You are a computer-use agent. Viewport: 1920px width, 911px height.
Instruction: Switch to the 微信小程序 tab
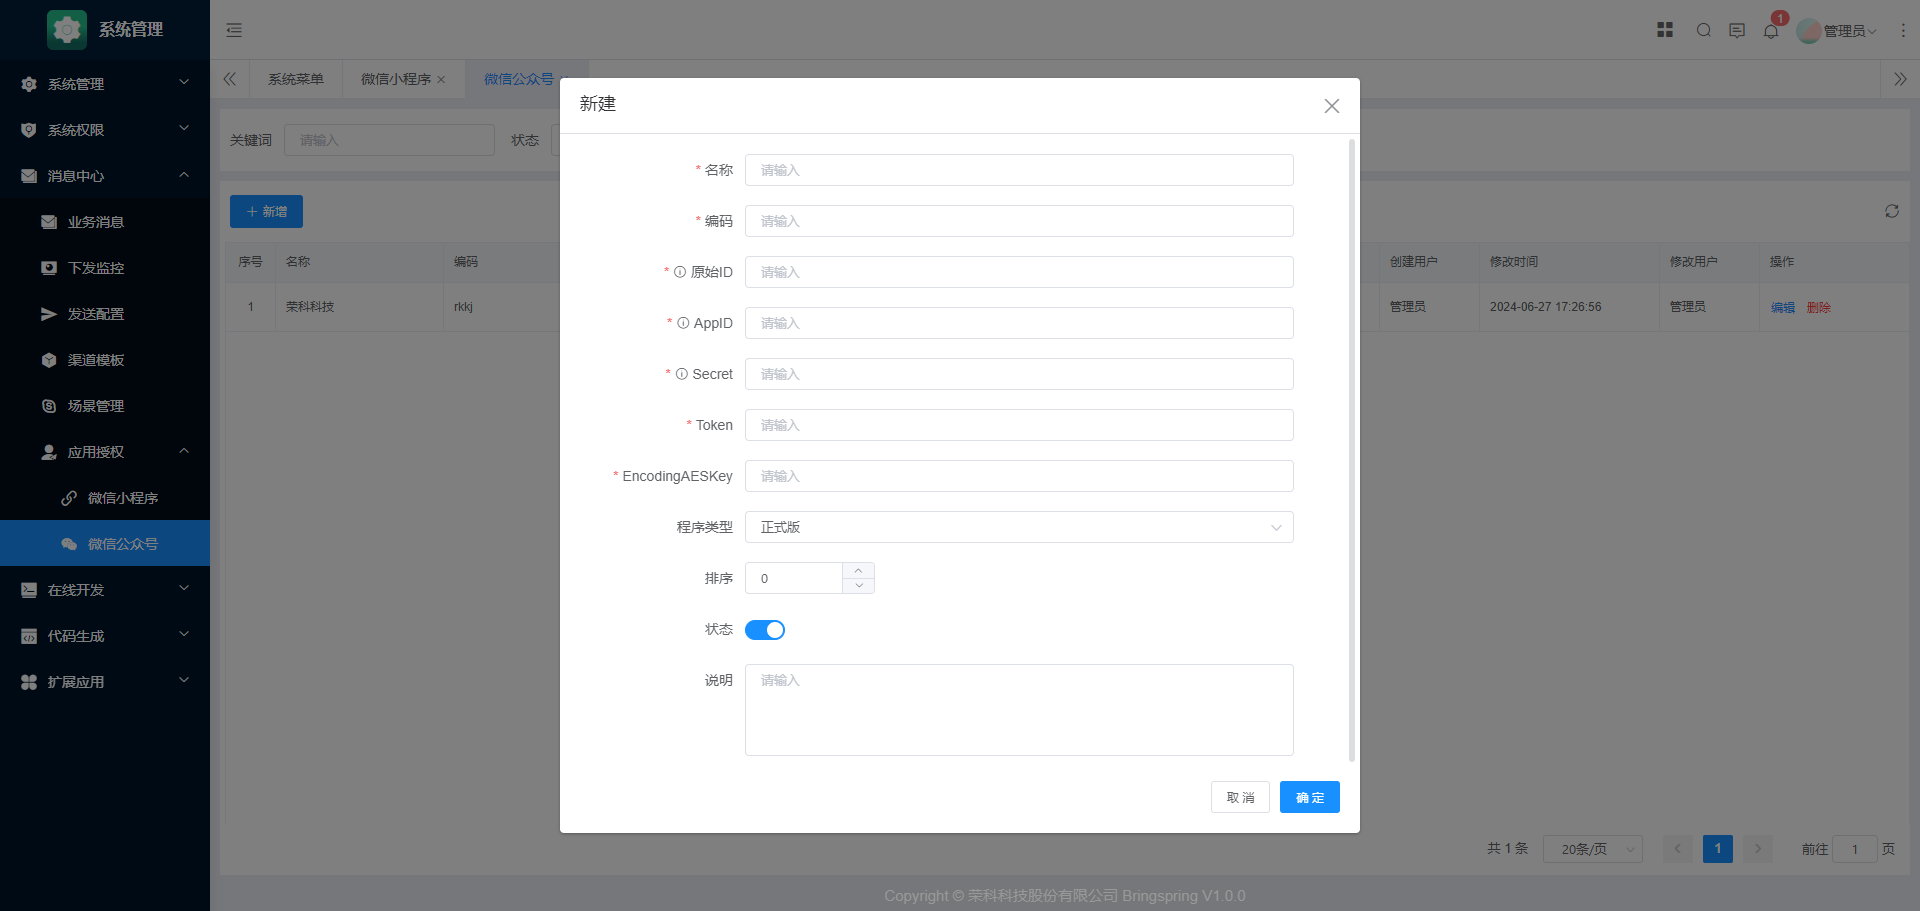pos(395,79)
